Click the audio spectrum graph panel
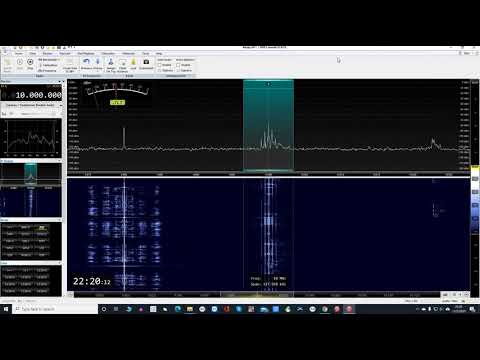 click(x=31, y=138)
